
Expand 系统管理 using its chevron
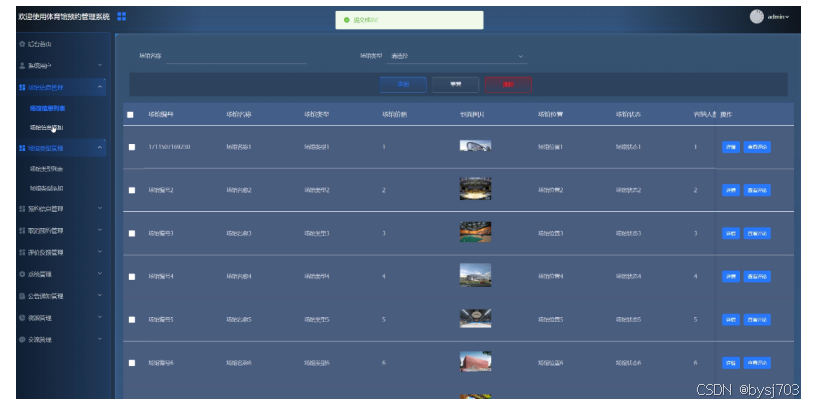click(100, 274)
